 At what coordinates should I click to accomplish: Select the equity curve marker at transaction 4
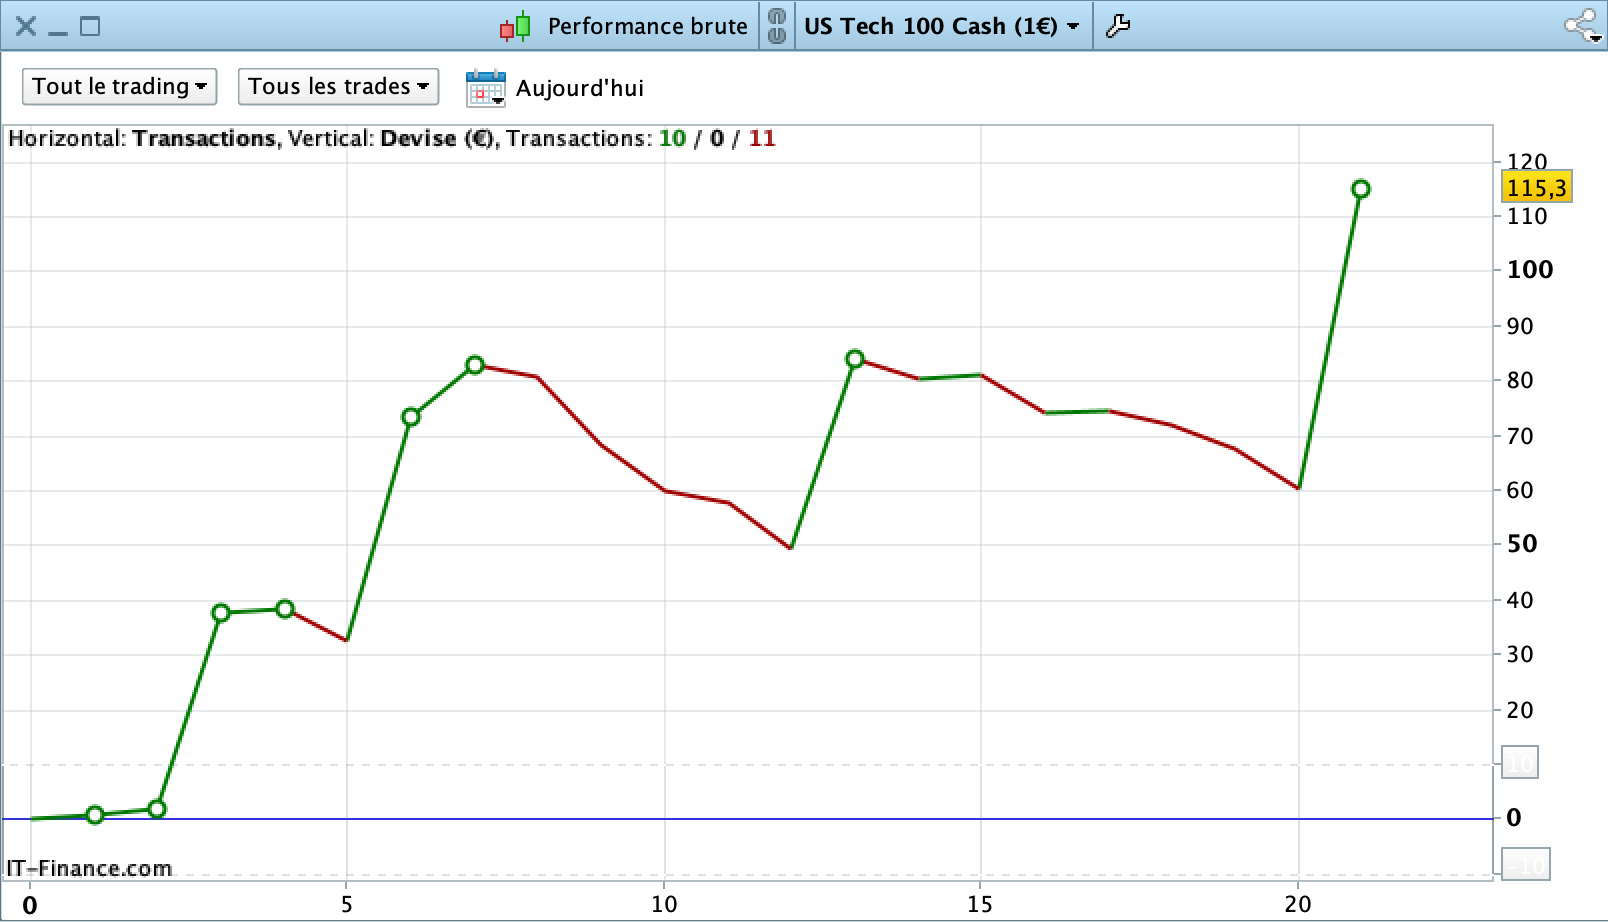285,609
